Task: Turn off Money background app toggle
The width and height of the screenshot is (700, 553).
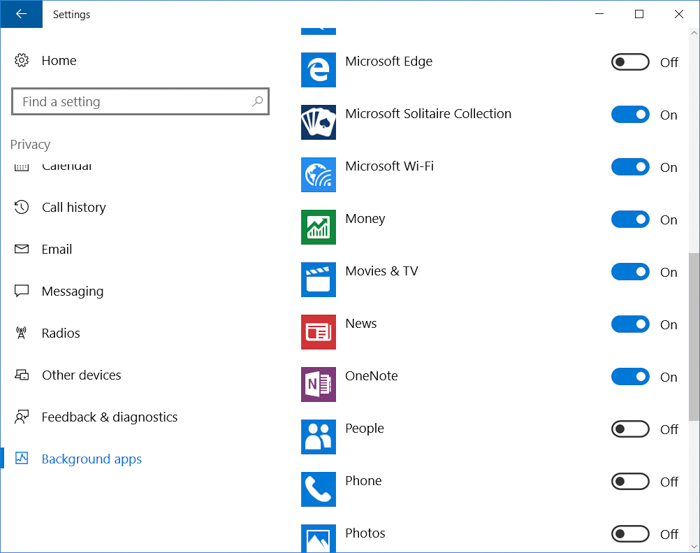Action: click(x=630, y=220)
